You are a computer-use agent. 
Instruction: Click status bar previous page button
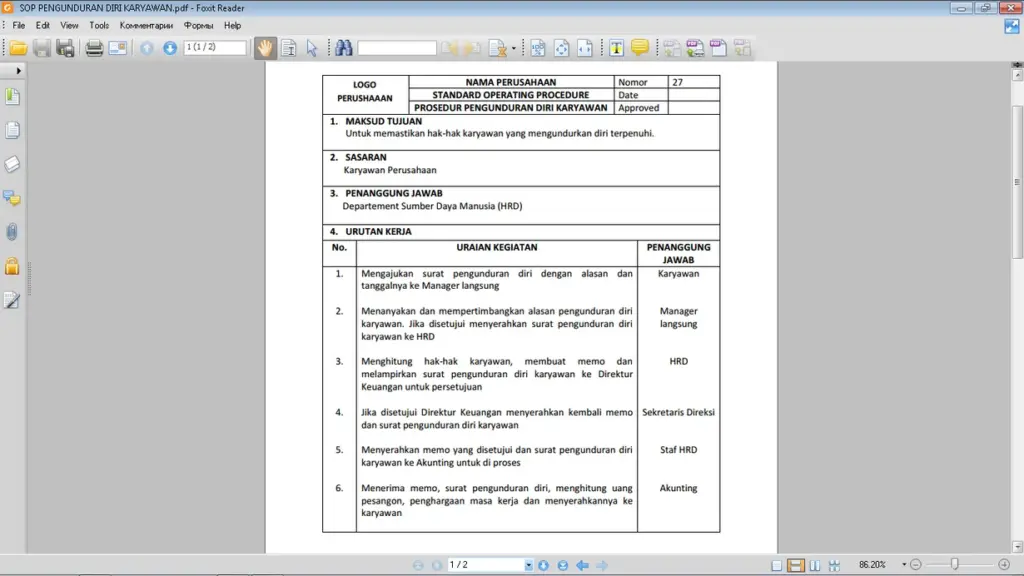pyautogui.click(x=437, y=566)
